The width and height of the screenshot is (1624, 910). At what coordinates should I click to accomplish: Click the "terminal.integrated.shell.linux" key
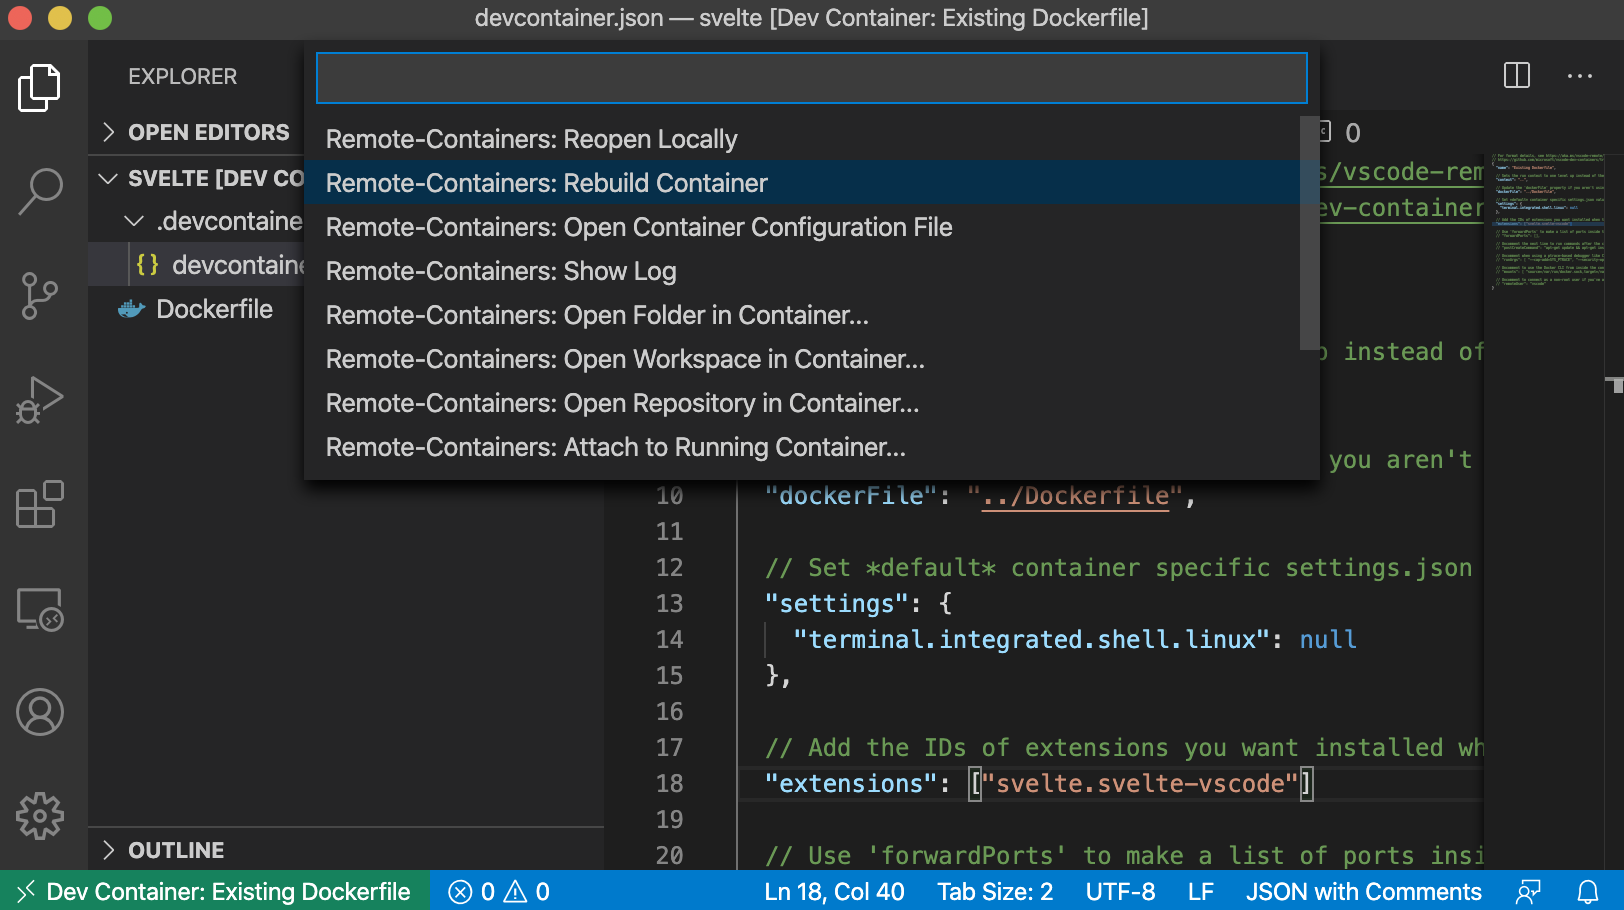[x=1031, y=640]
